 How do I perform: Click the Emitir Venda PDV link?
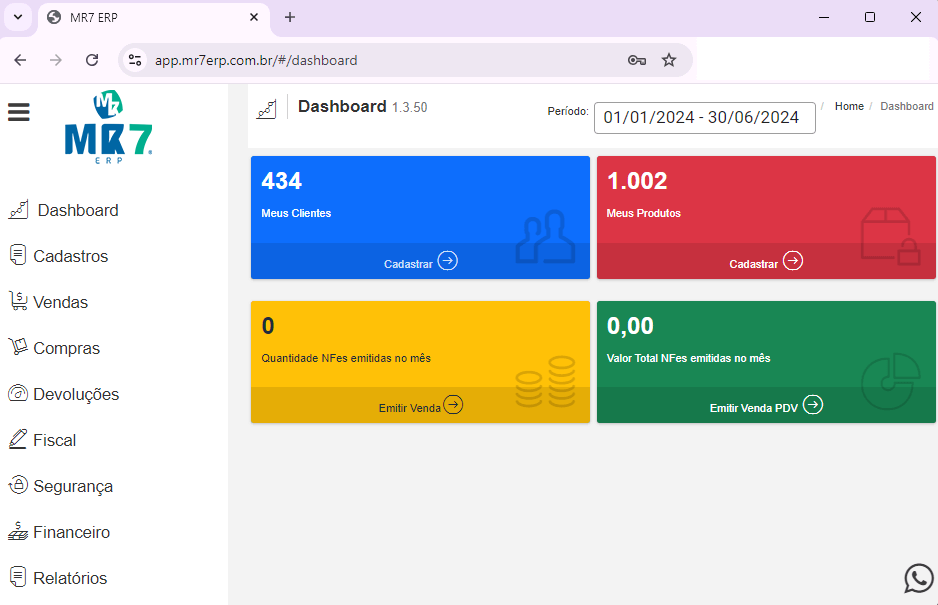[x=754, y=408]
